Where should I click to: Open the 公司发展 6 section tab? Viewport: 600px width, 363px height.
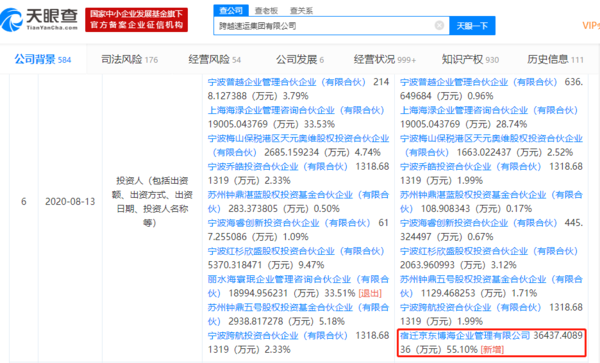[300, 59]
